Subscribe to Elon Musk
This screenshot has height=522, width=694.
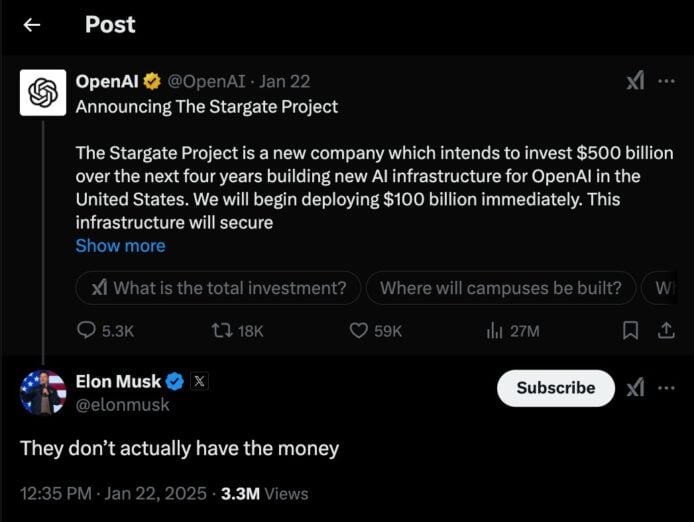555,388
